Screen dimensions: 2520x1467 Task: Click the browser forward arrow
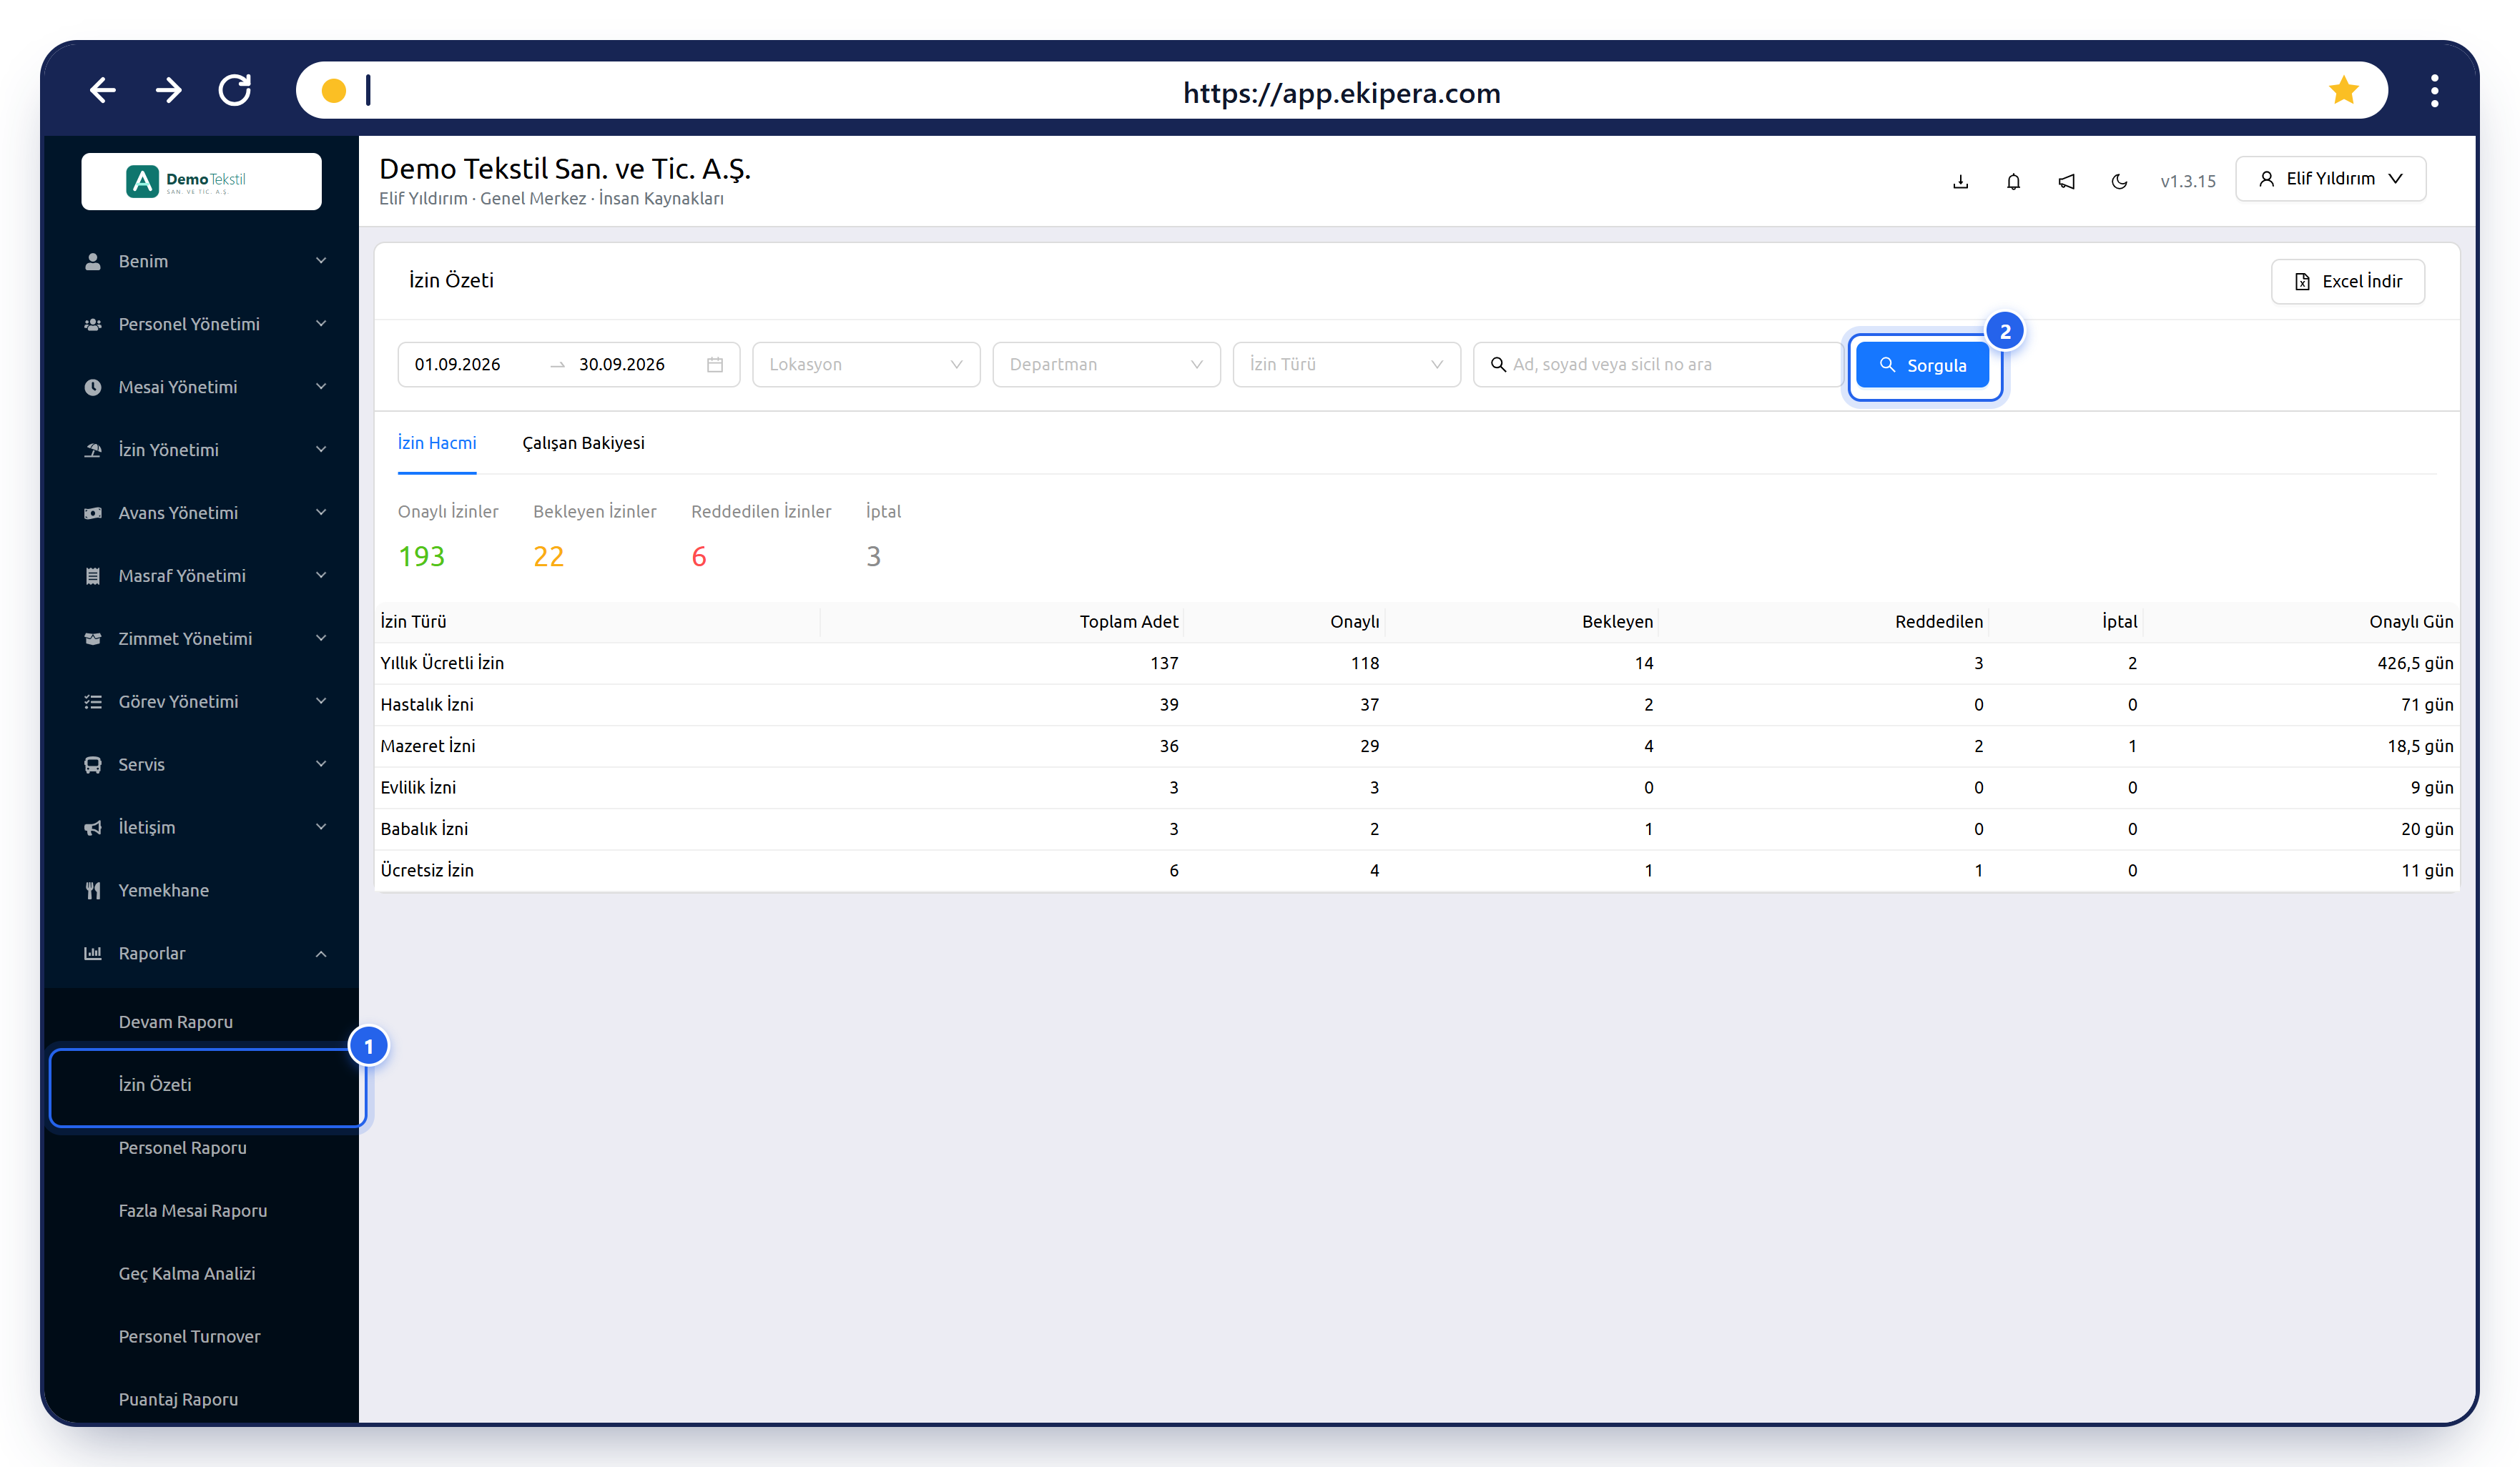click(169, 91)
